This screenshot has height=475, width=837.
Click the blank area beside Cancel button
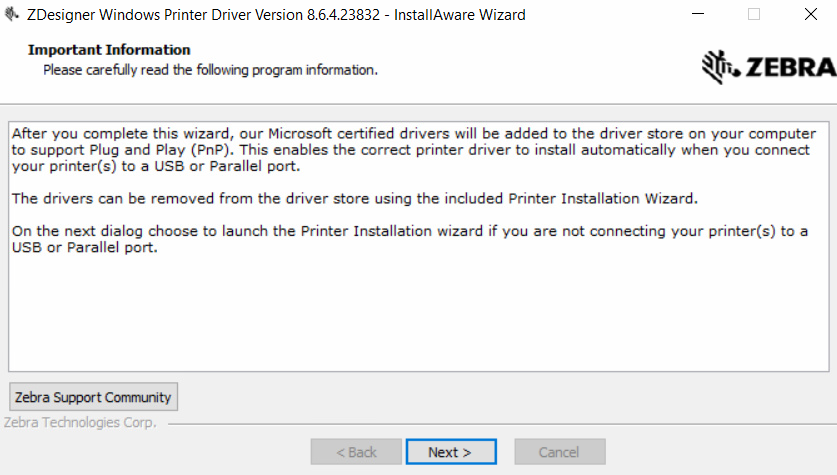(x=720, y=452)
